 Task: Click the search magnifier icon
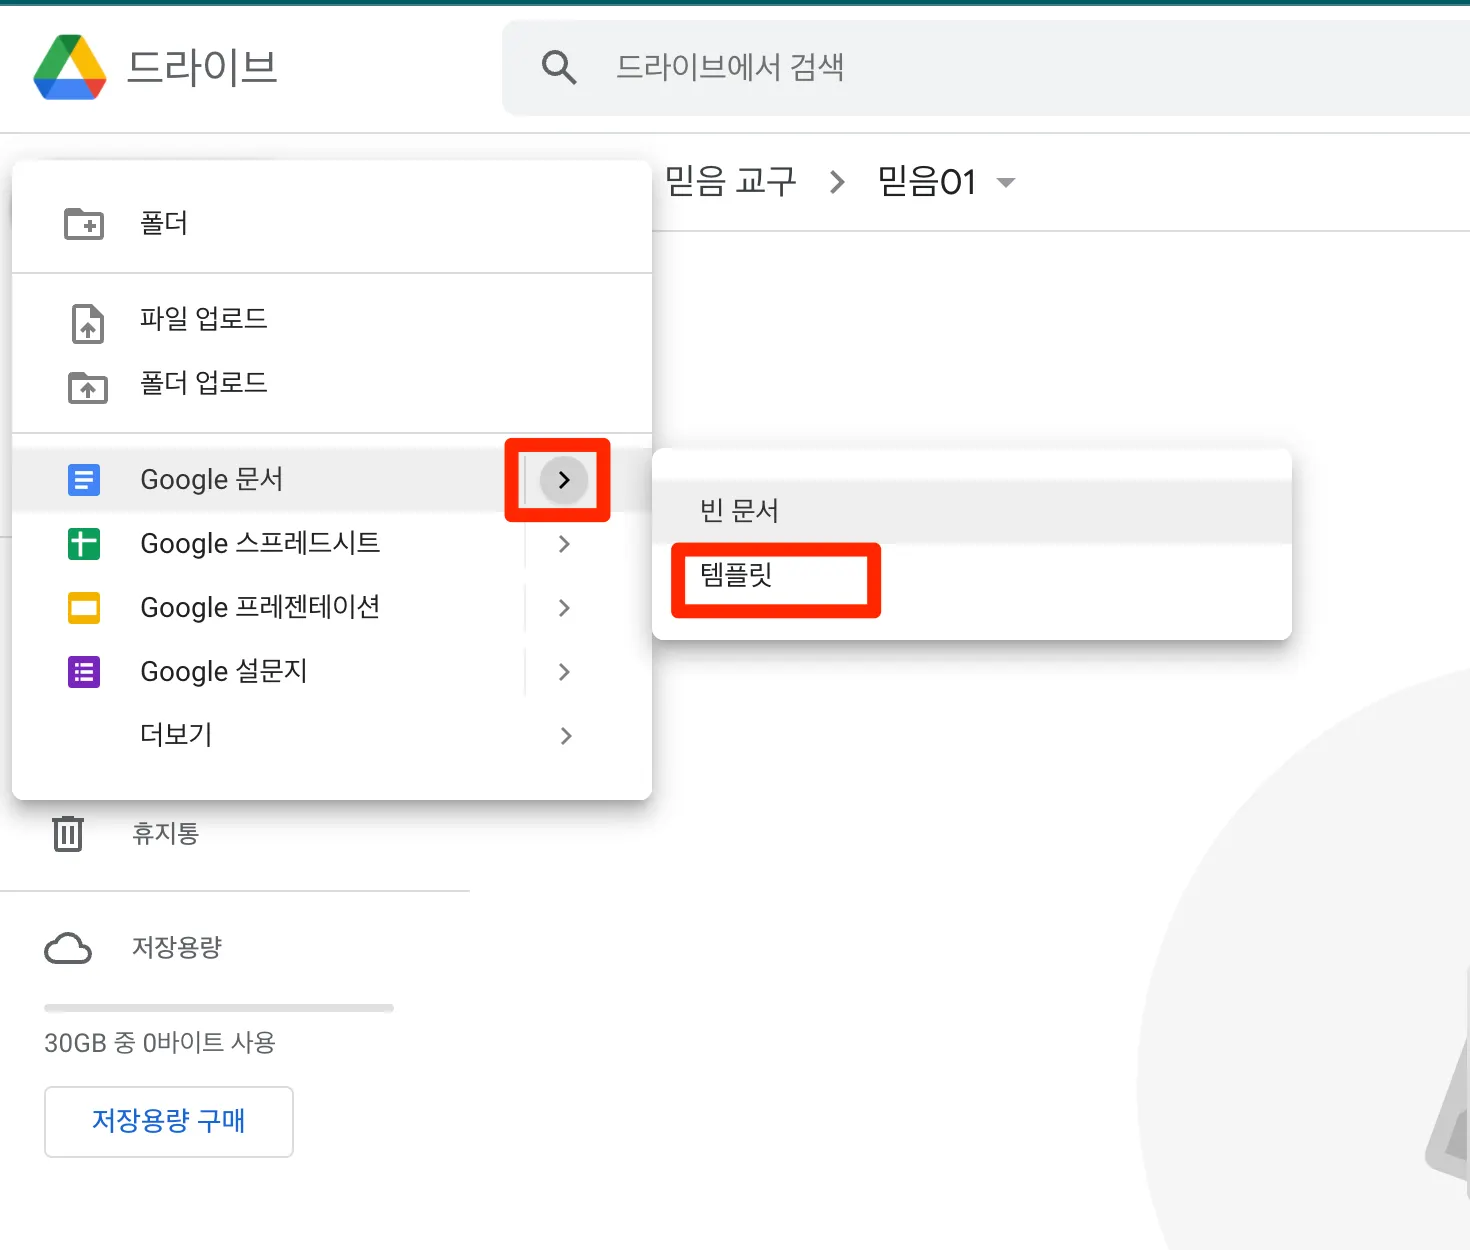(559, 67)
